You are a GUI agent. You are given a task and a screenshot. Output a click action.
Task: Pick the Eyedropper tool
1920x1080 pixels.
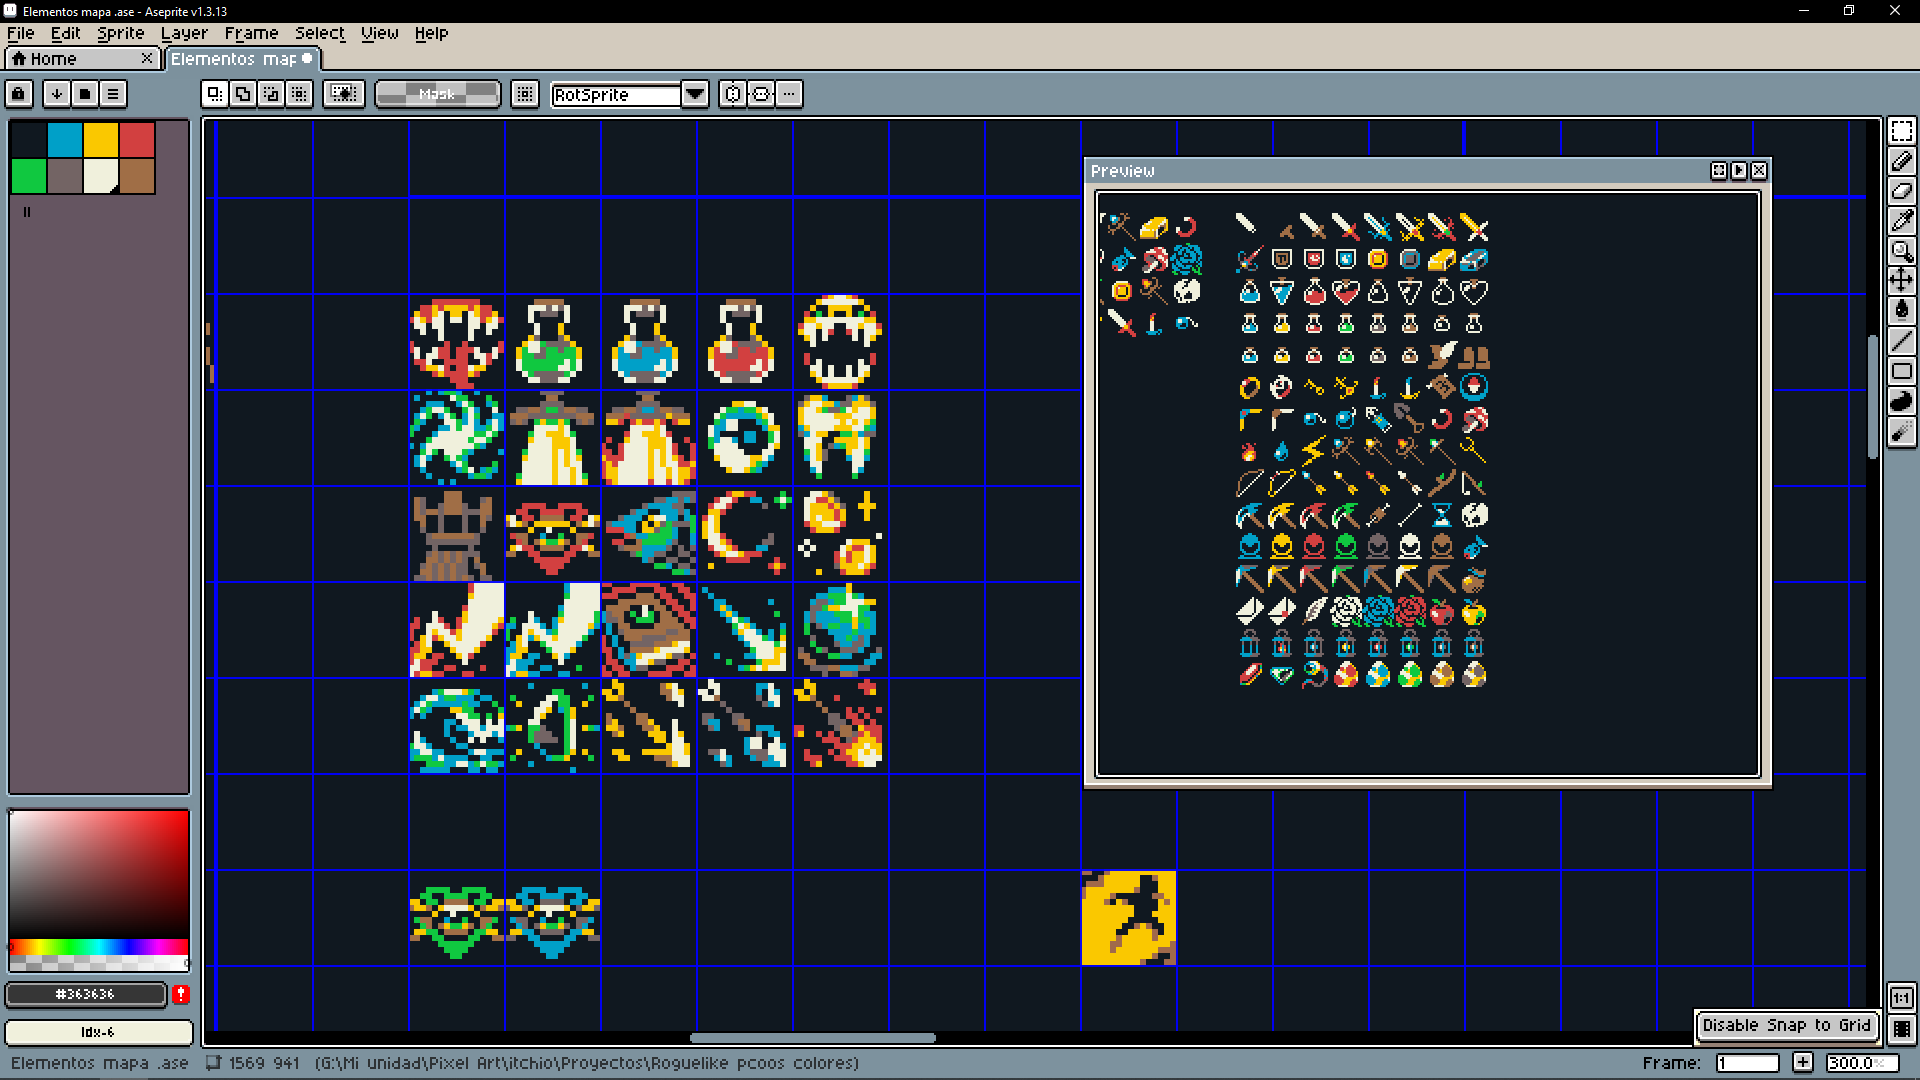tap(1901, 221)
